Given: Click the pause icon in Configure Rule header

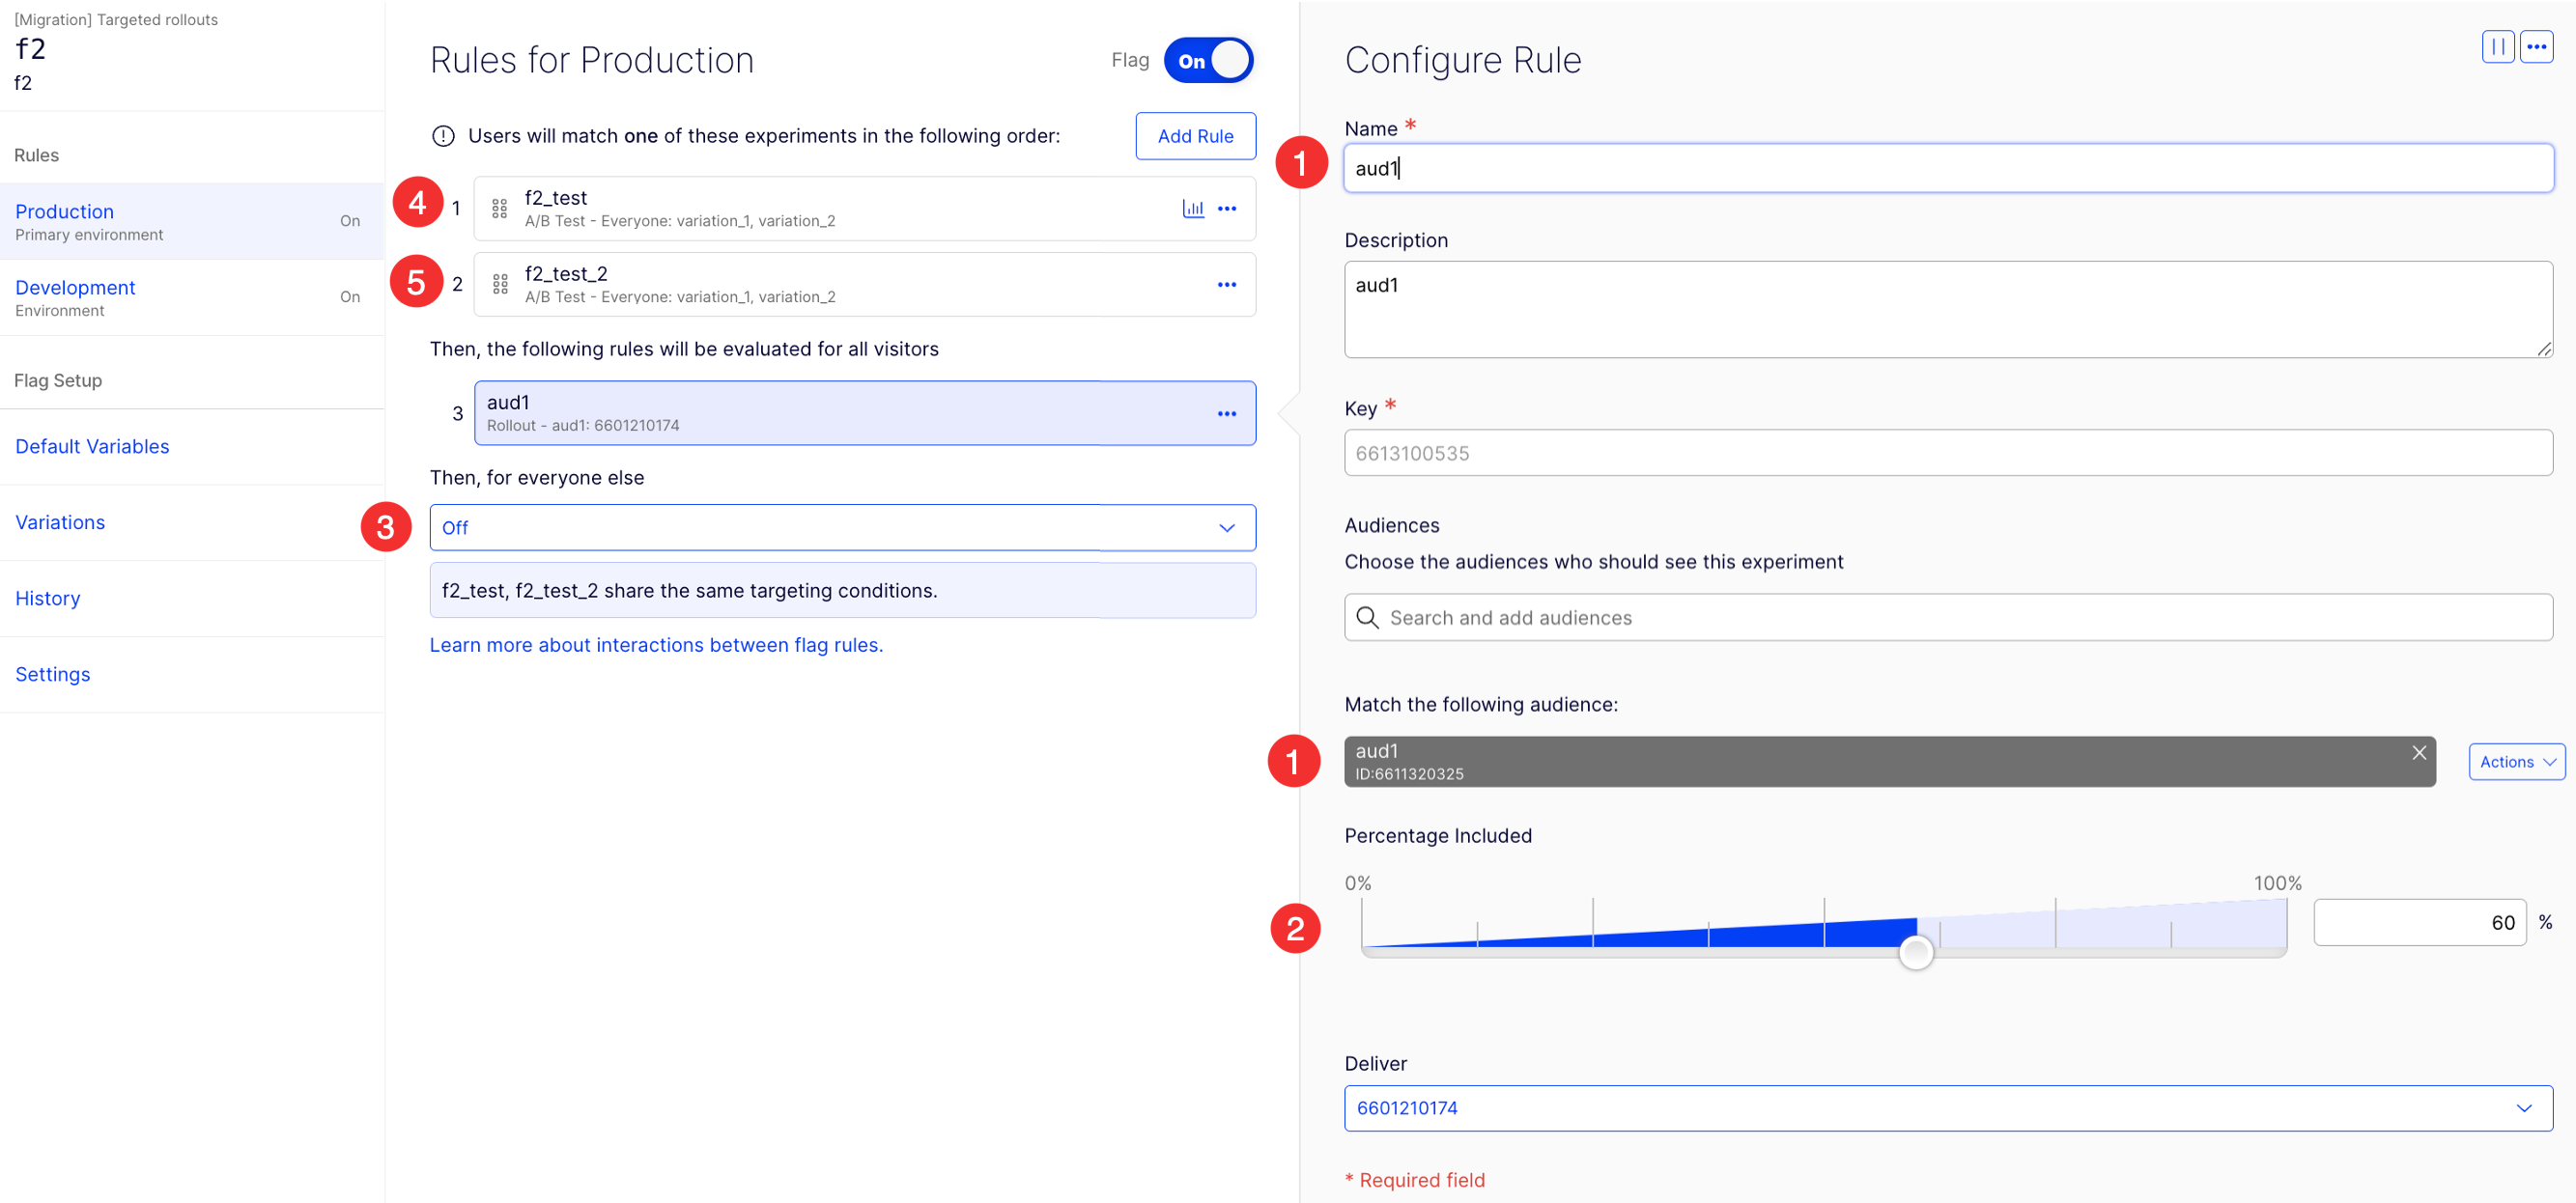Looking at the screenshot, I should [2497, 46].
